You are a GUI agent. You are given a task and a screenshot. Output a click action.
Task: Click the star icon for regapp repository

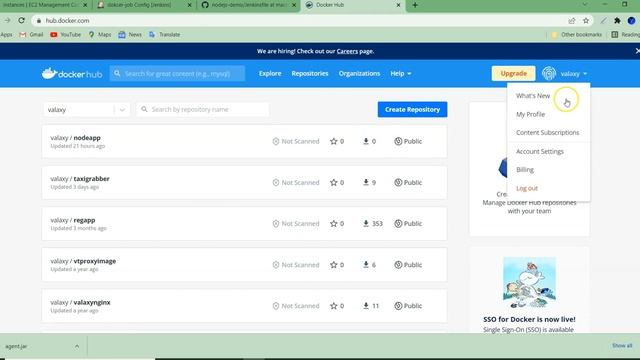coord(333,224)
